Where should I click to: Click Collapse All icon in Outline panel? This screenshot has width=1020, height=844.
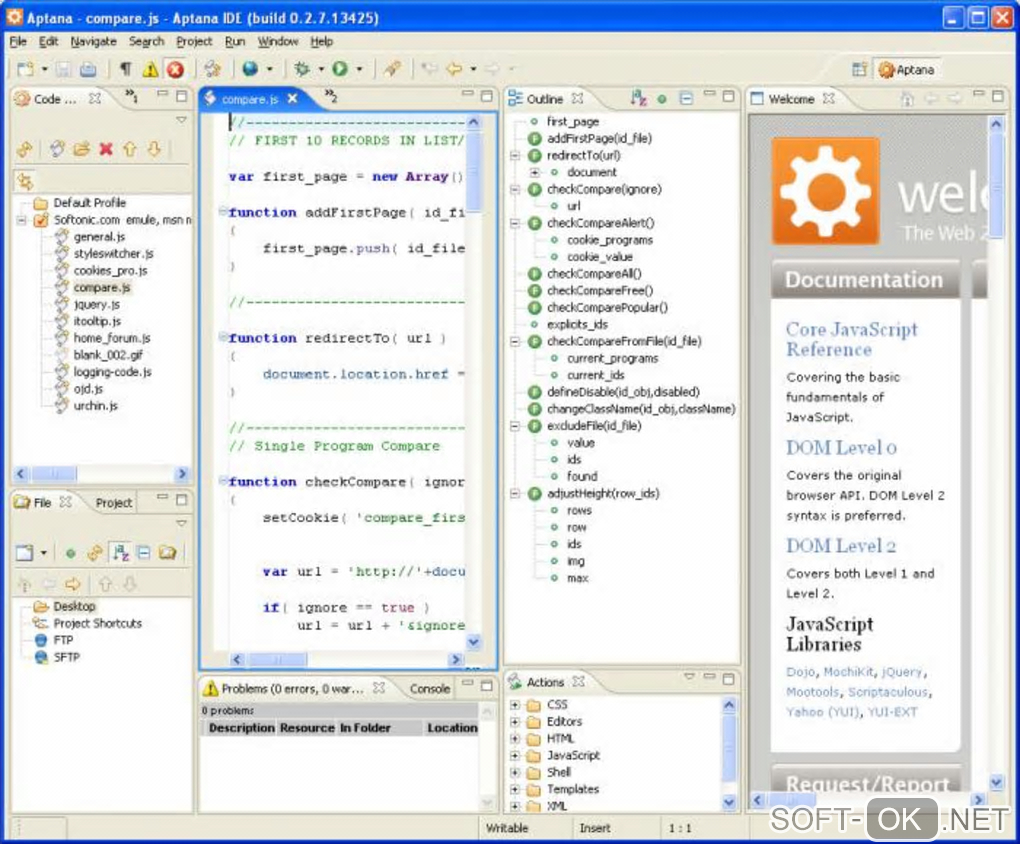(686, 99)
